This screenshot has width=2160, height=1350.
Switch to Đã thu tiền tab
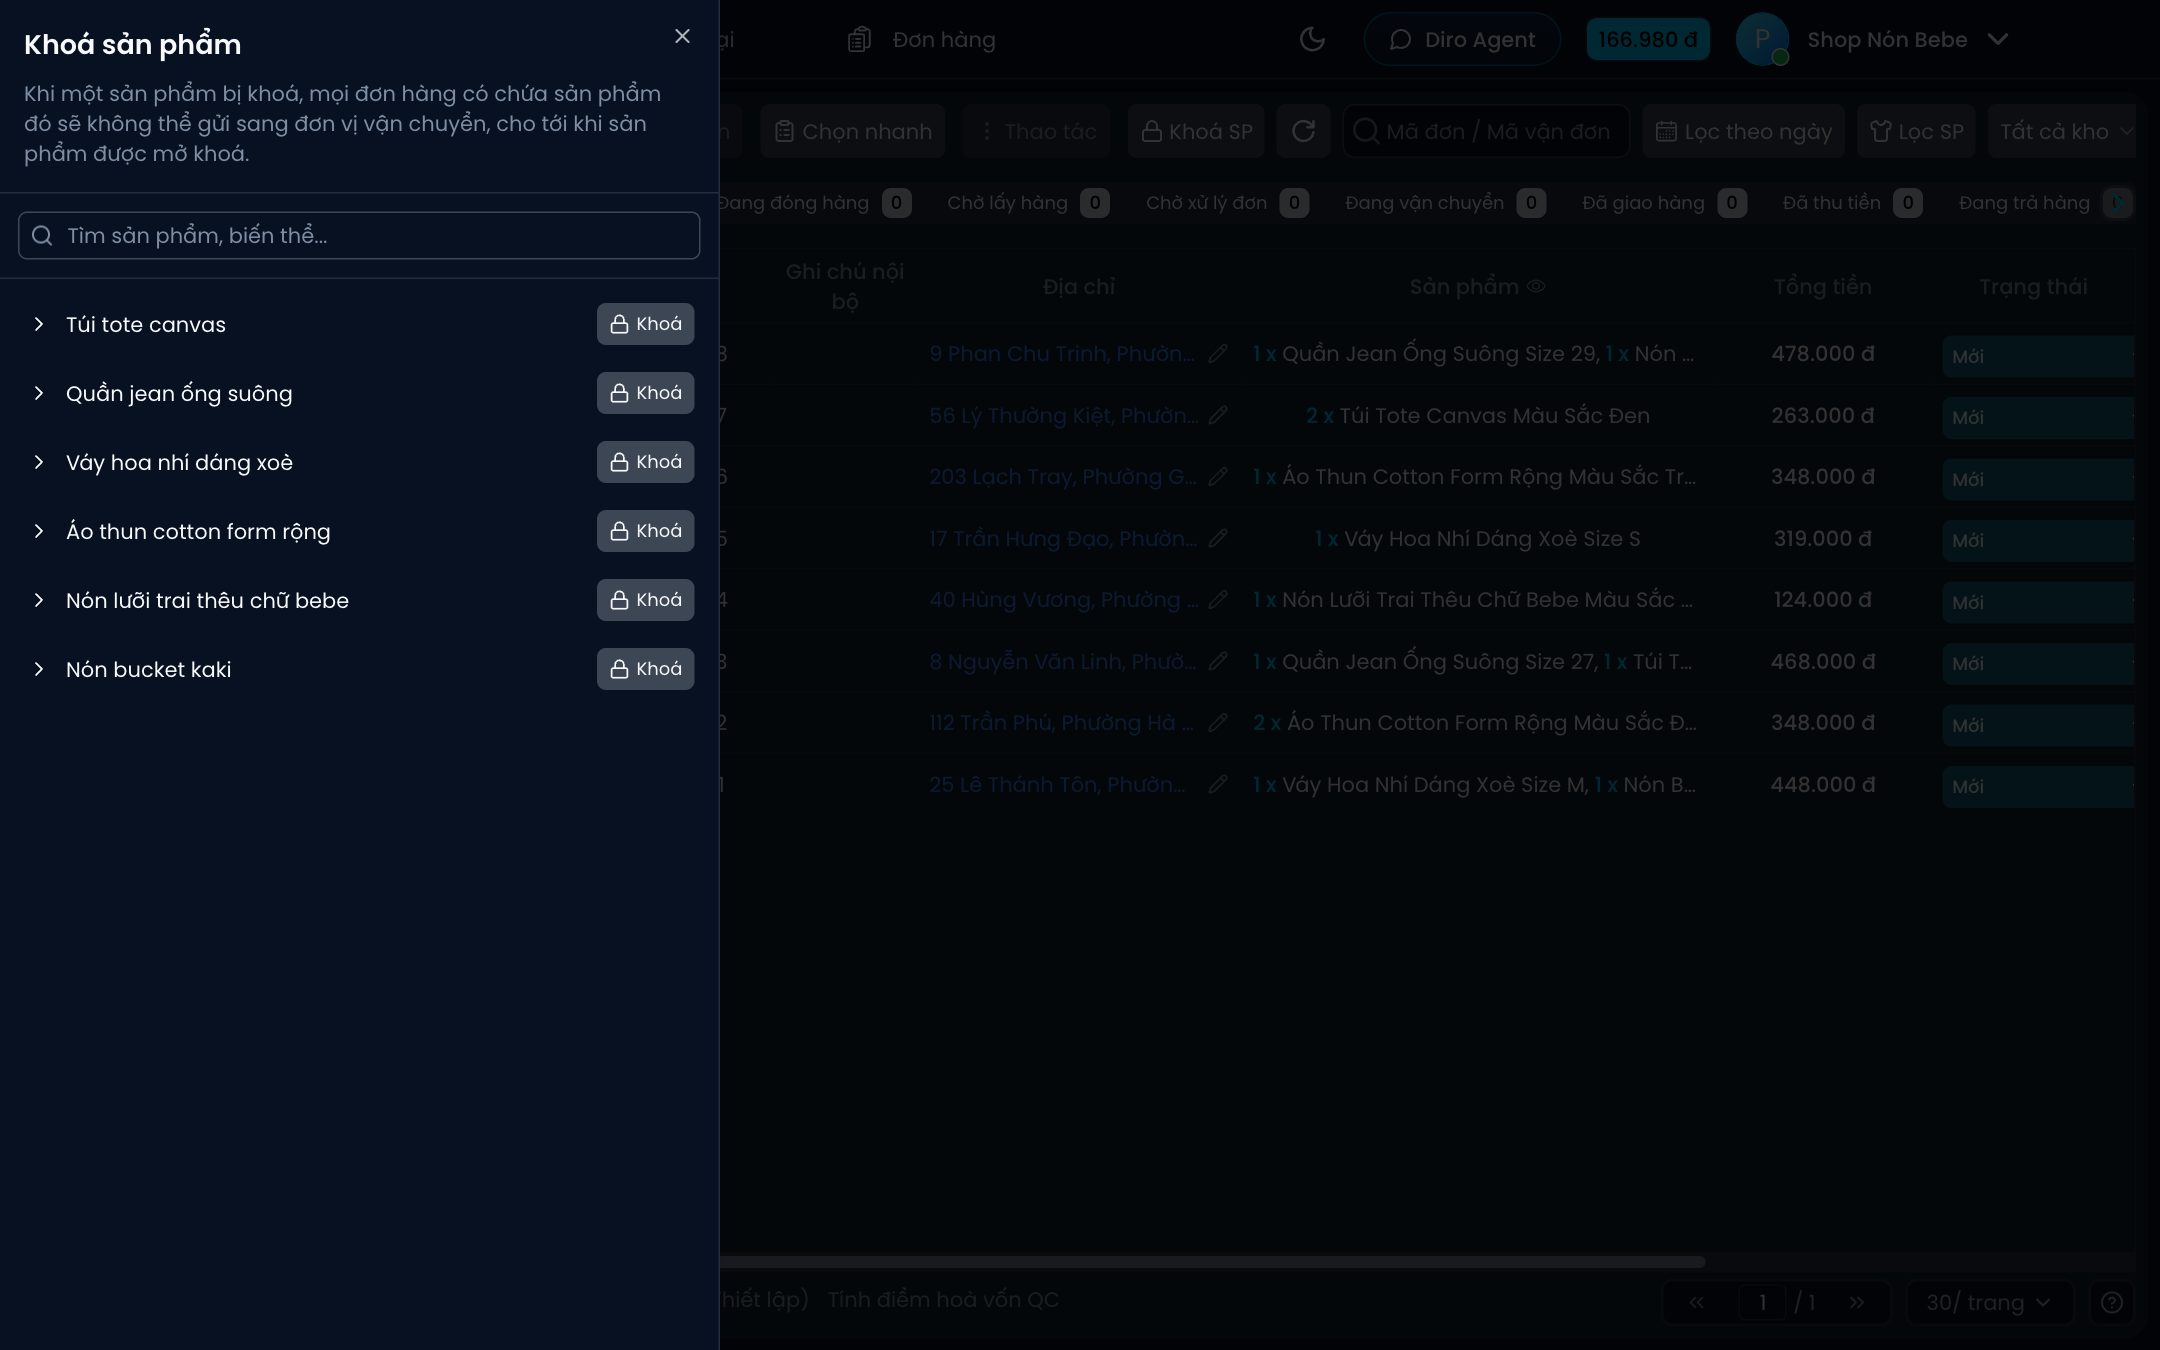1851,203
